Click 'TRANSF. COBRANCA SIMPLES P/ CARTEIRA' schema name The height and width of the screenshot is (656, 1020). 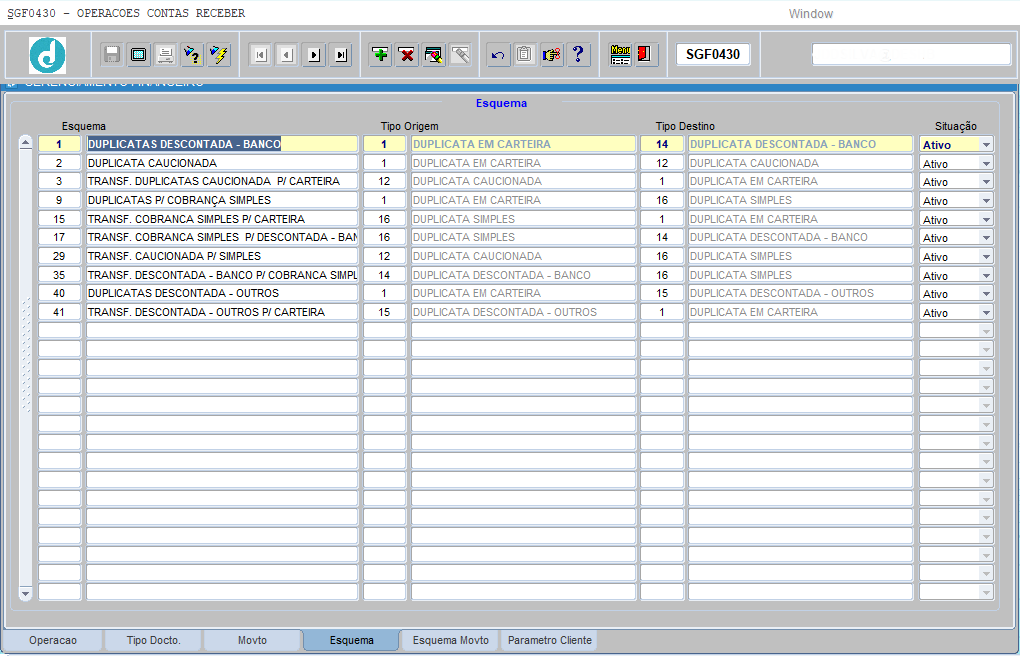point(222,219)
